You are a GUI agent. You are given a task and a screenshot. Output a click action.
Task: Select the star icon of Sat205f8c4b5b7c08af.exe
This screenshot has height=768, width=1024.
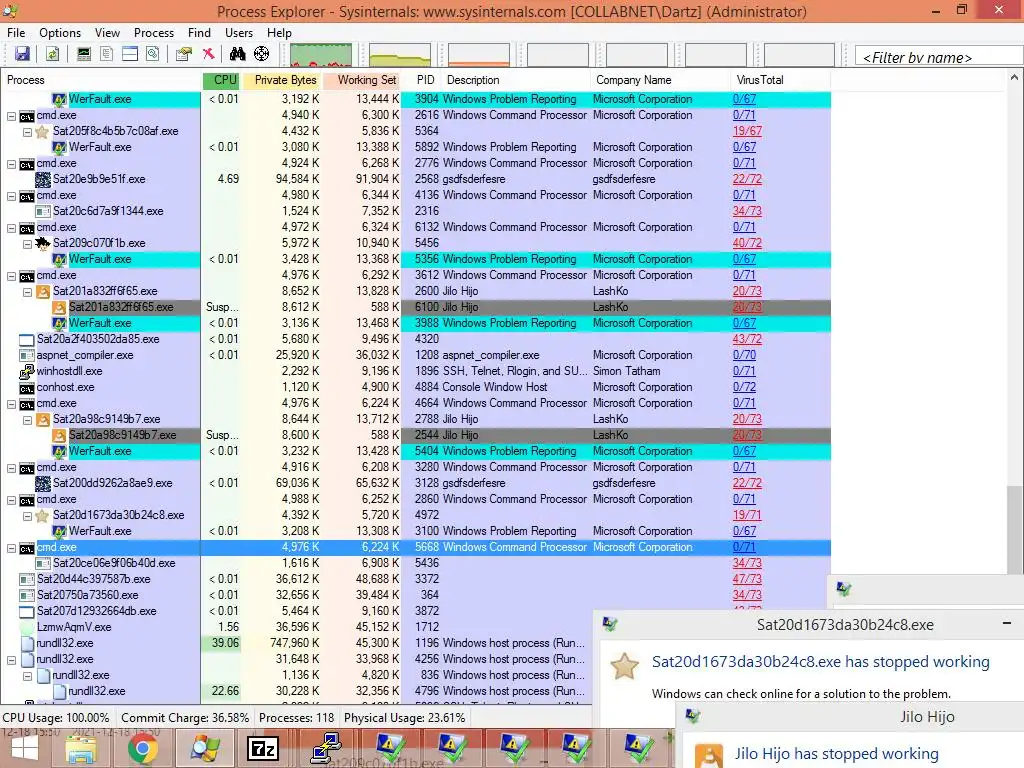point(42,131)
